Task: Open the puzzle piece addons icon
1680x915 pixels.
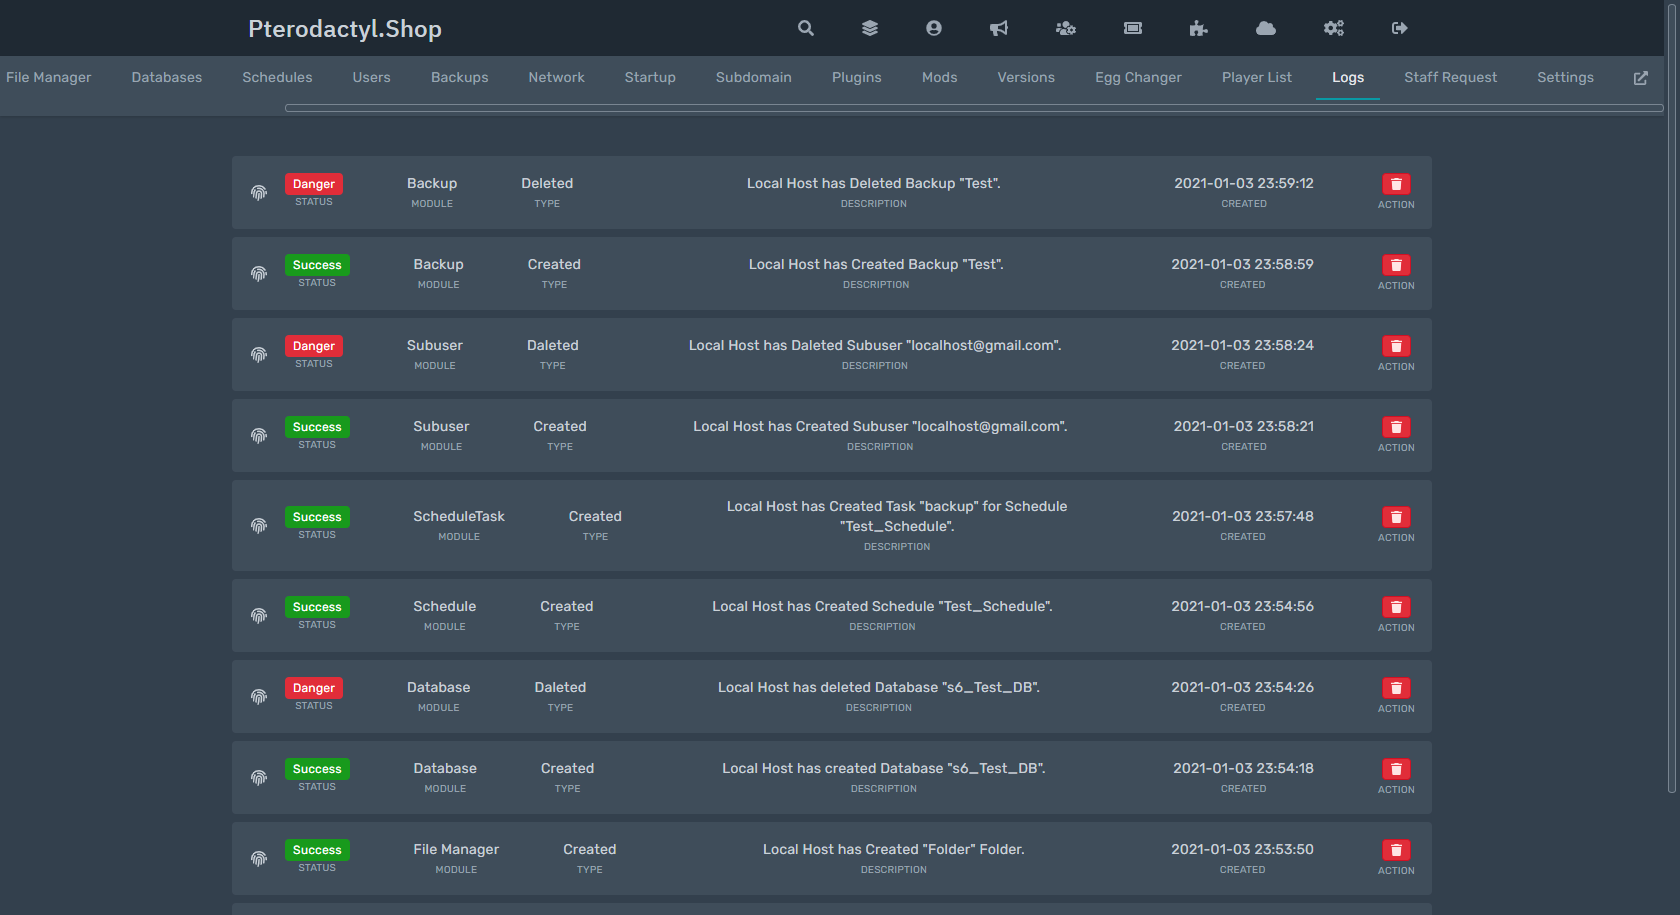Action: (1198, 28)
